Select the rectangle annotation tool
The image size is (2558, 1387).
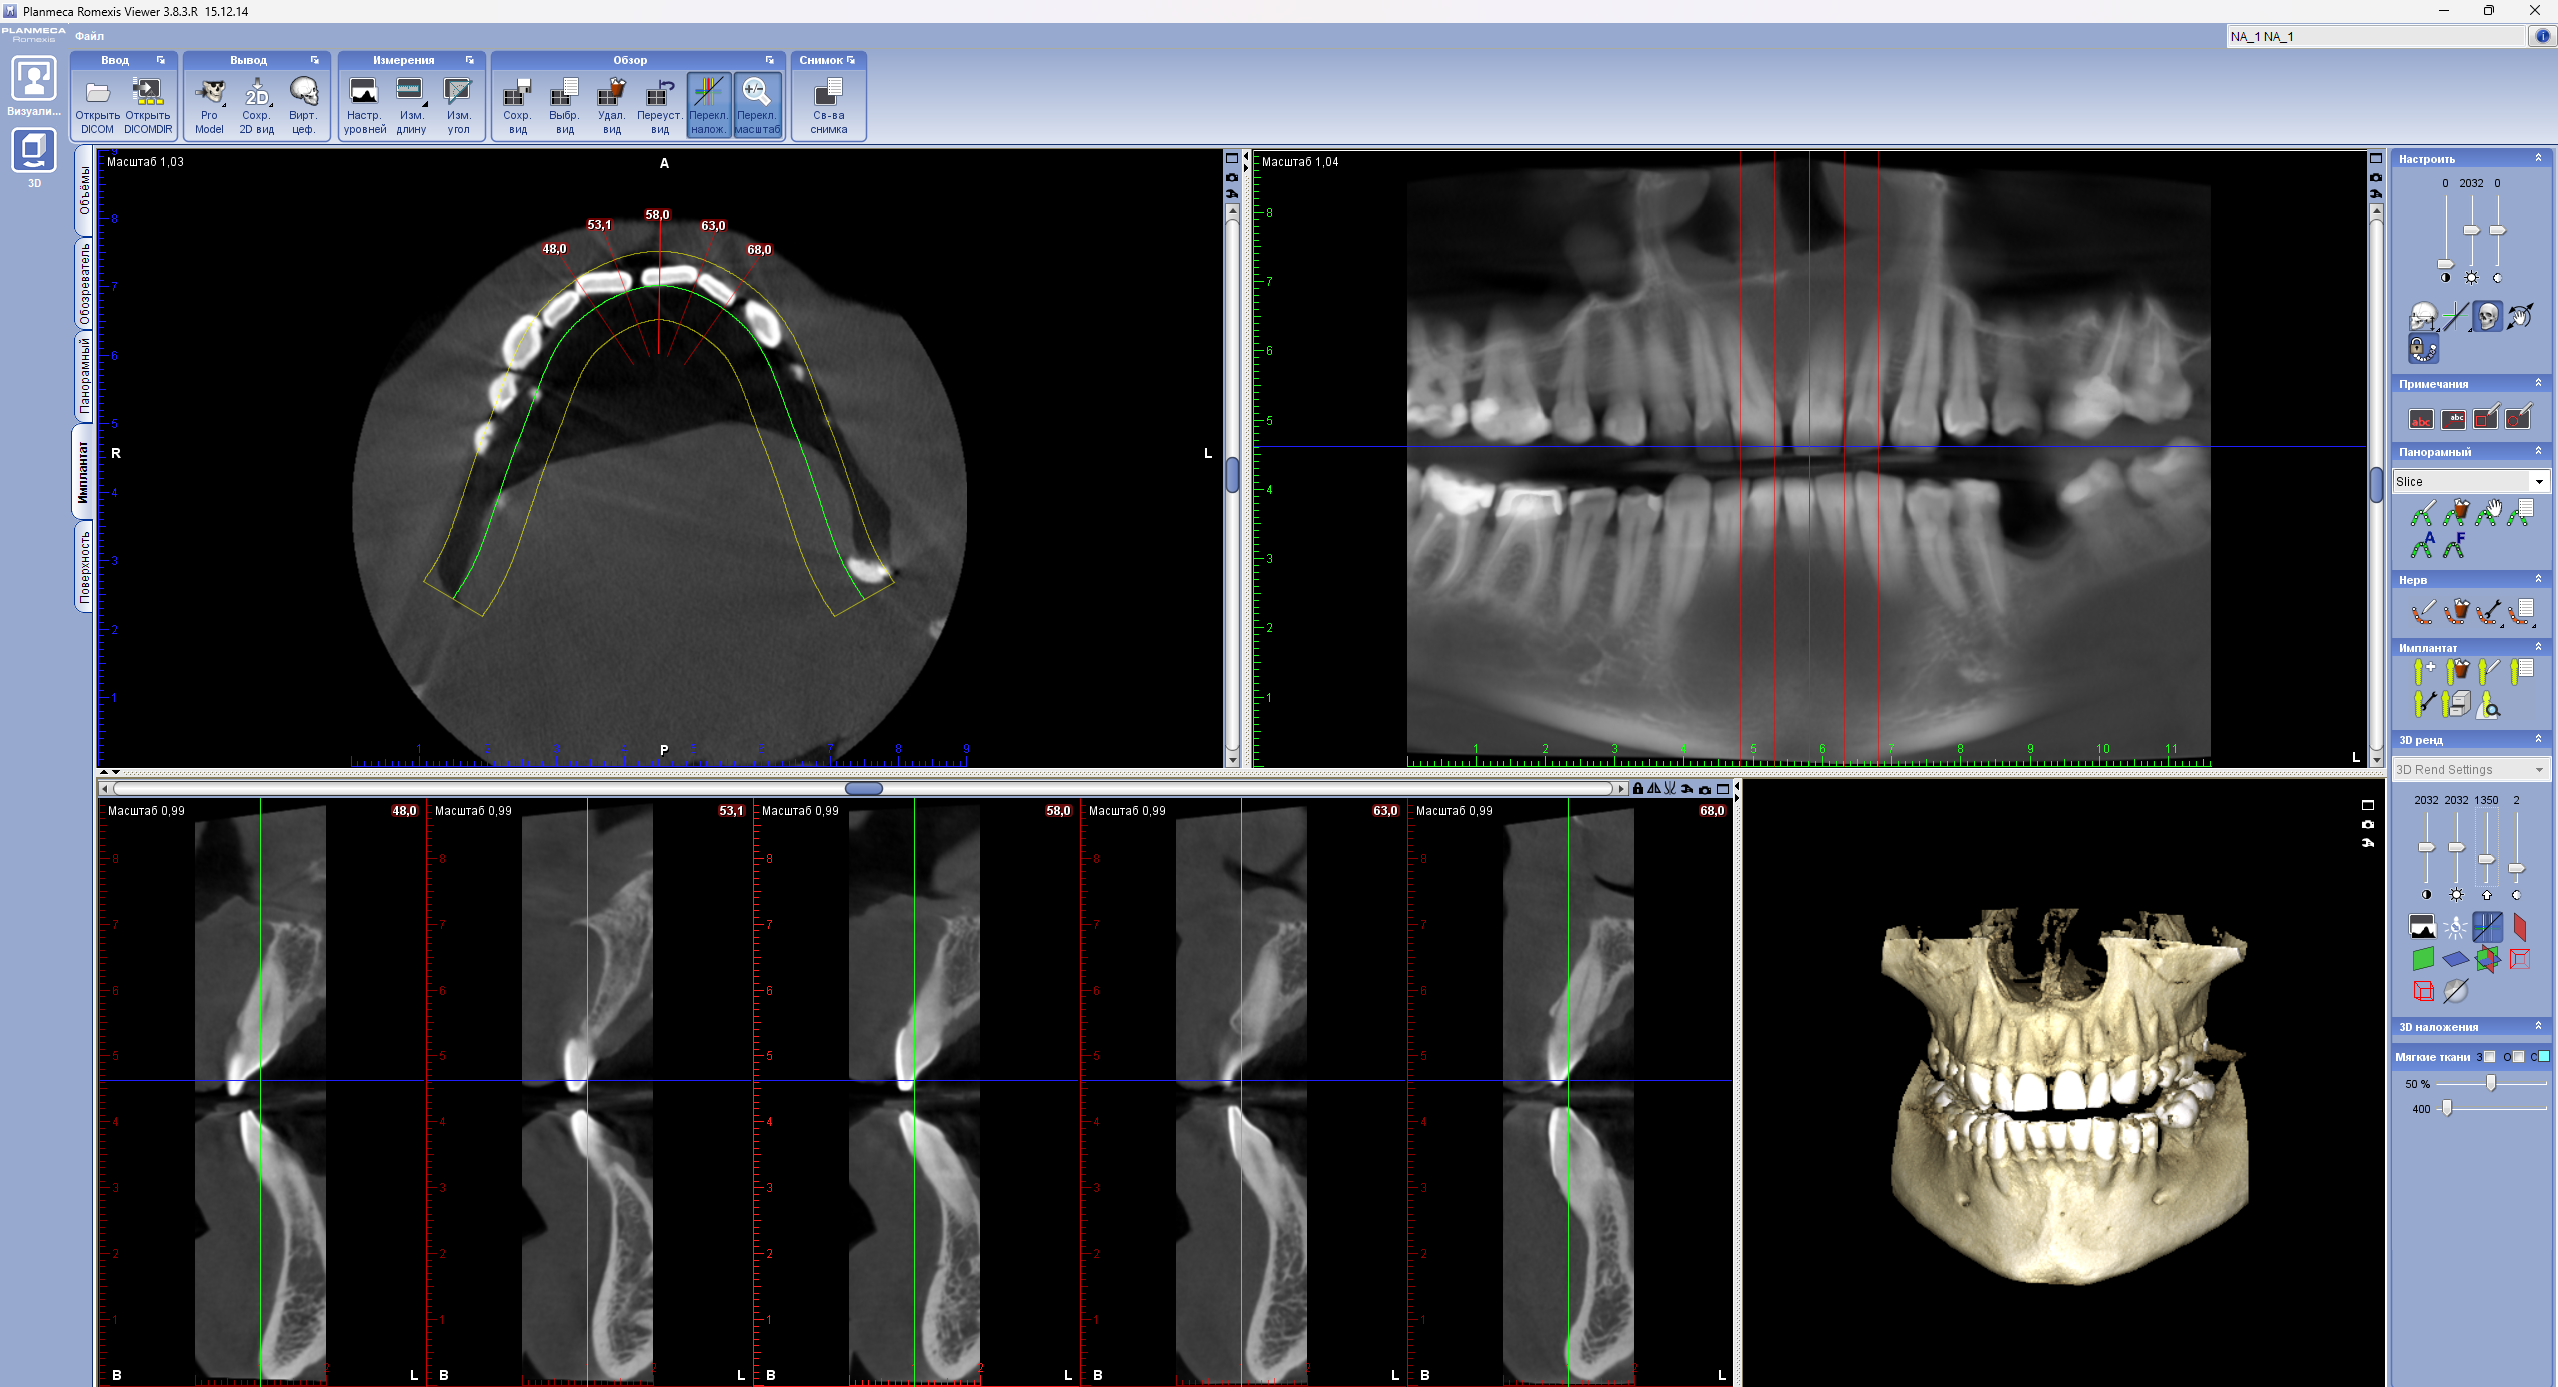[x=2486, y=417]
